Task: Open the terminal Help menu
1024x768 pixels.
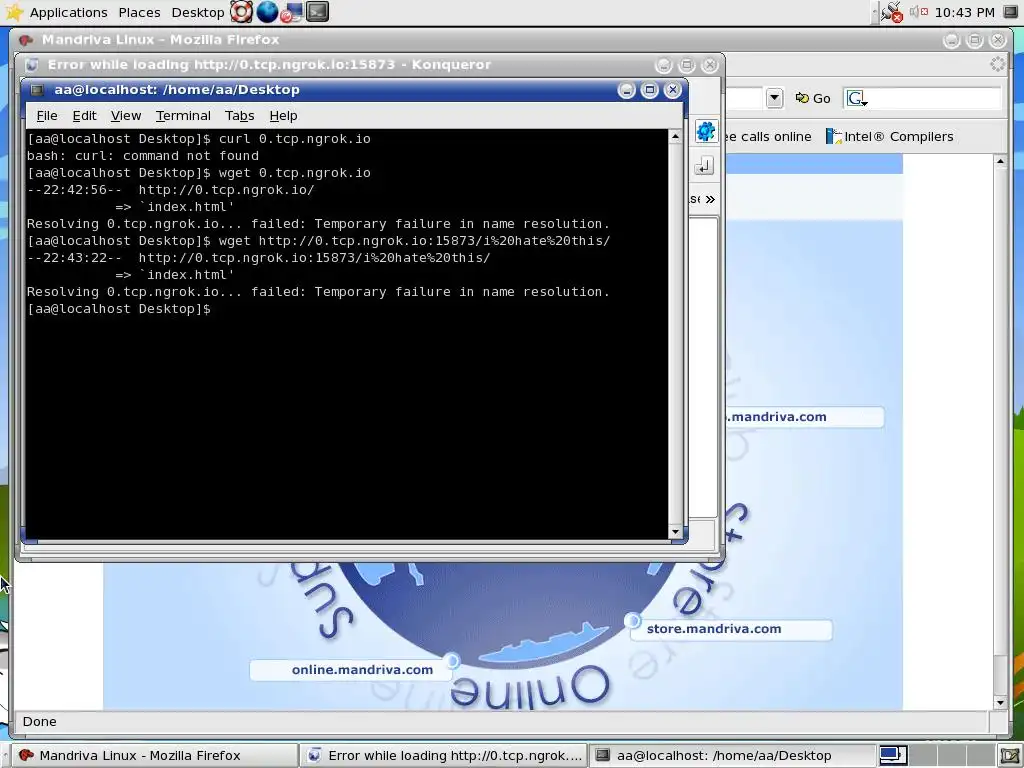Action: pos(283,116)
